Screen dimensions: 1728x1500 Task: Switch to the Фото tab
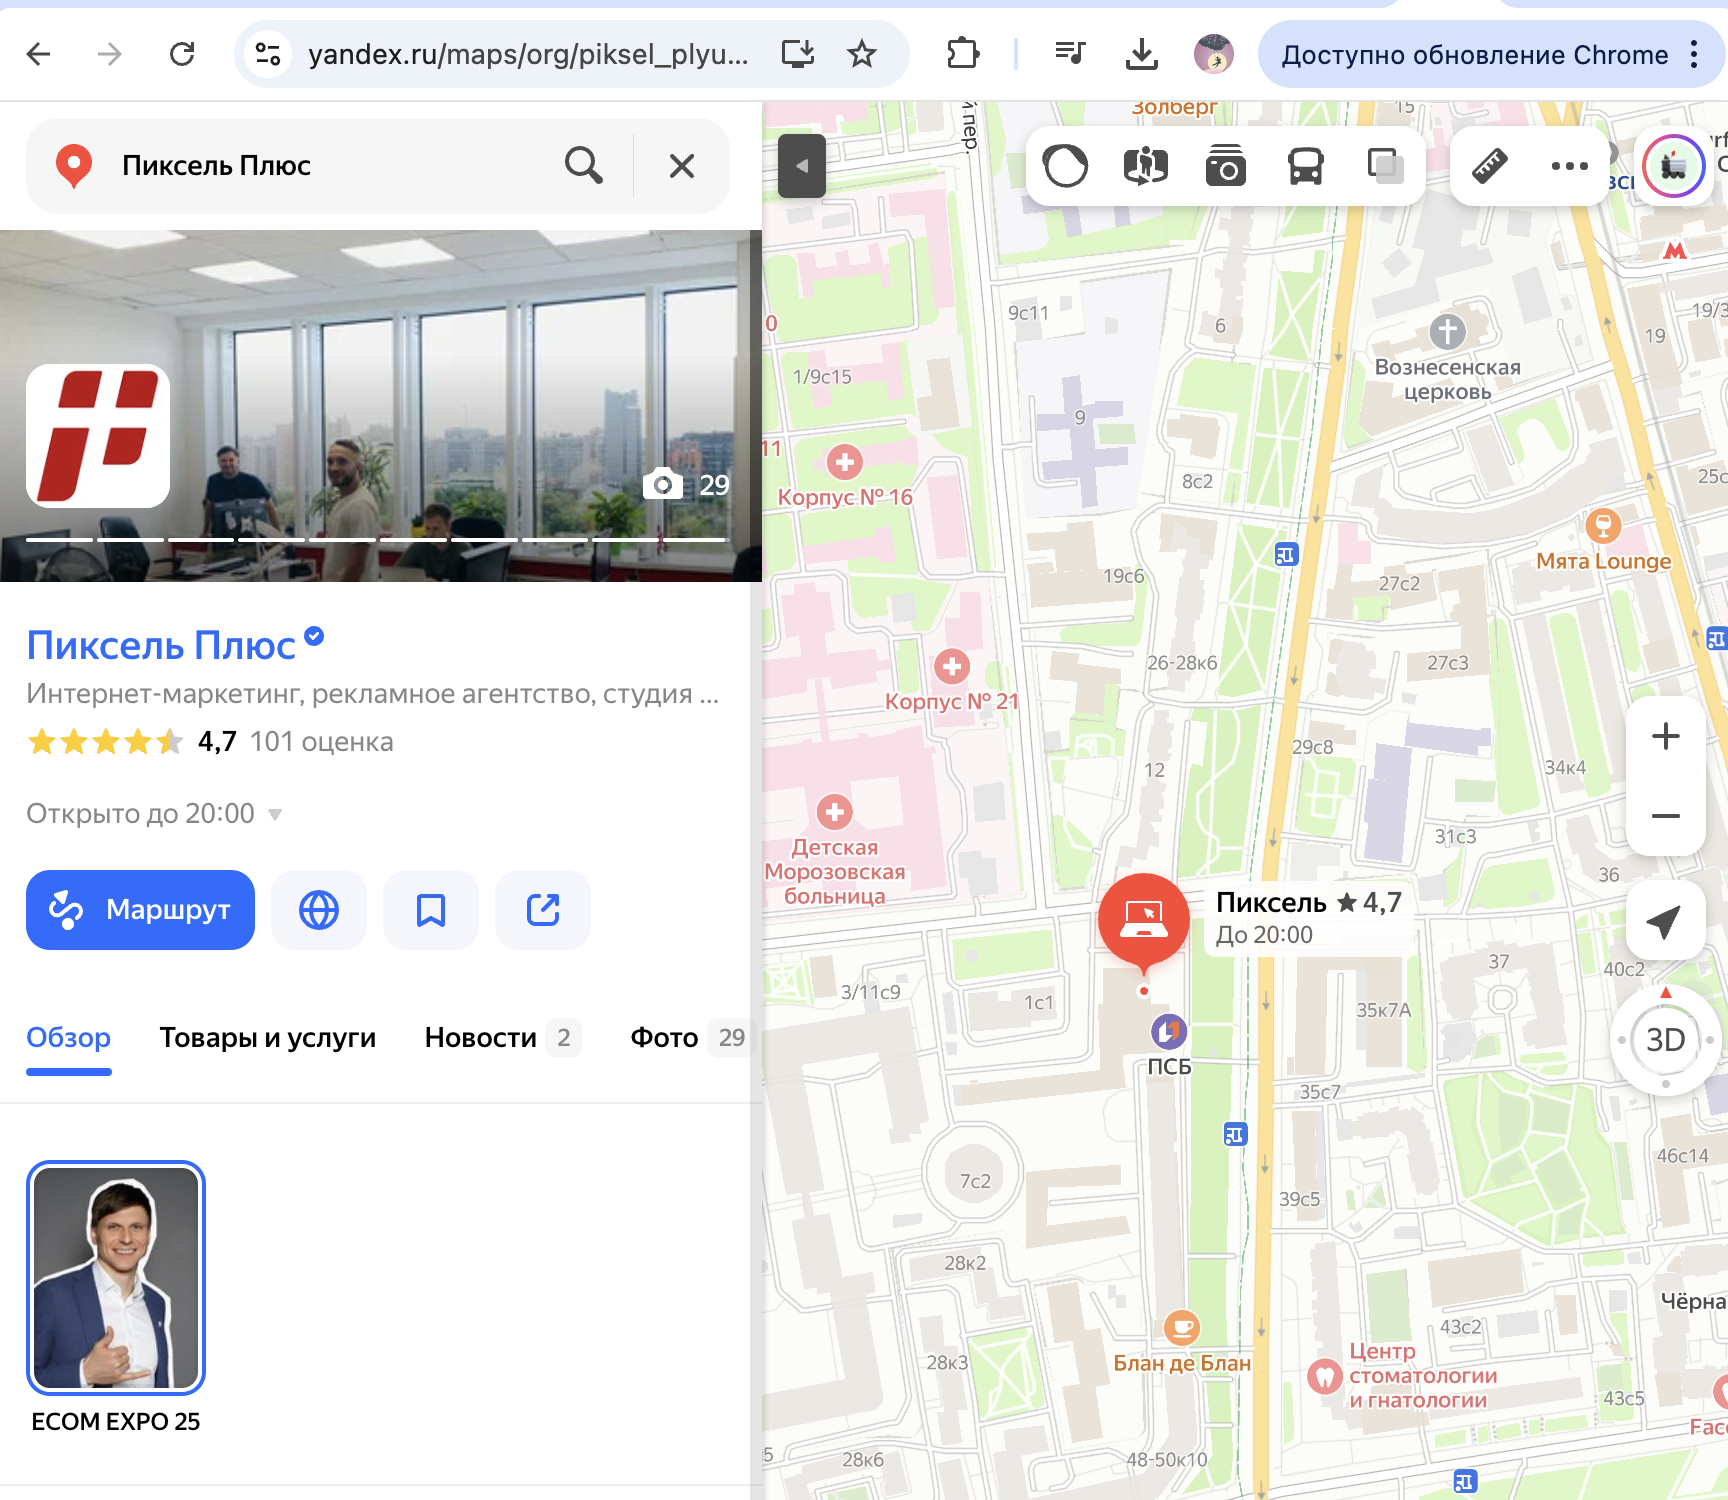[690, 1038]
